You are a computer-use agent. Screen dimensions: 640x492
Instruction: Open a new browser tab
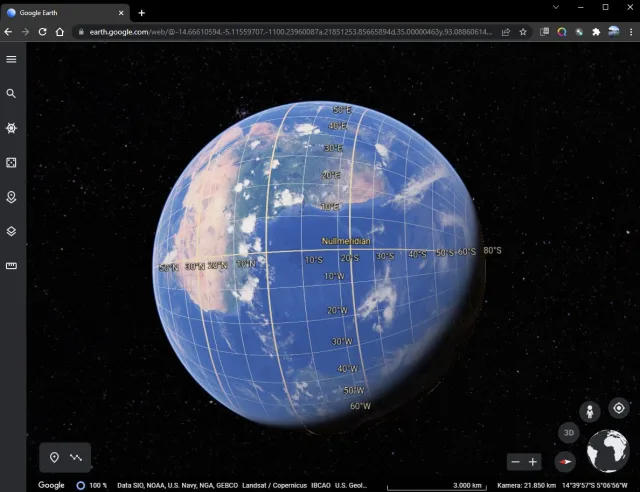142,12
